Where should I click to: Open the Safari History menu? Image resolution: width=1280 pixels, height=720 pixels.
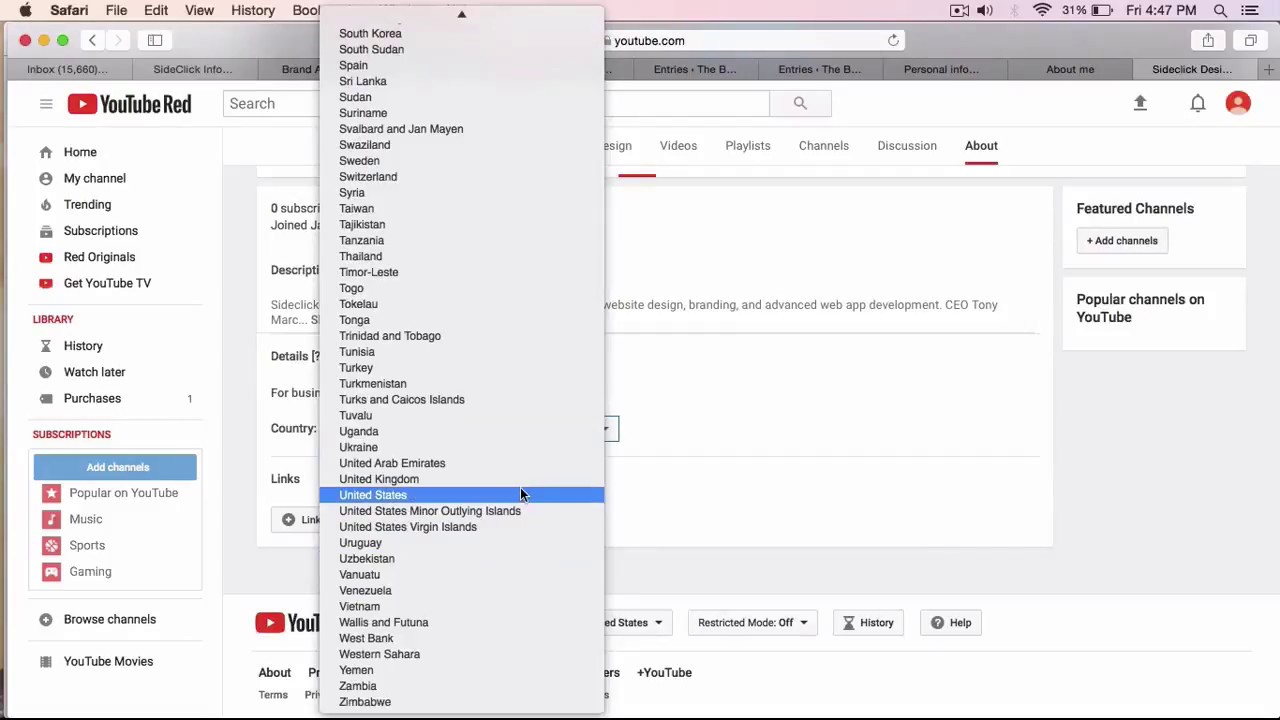pyautogui.click(x=253, y=10)
